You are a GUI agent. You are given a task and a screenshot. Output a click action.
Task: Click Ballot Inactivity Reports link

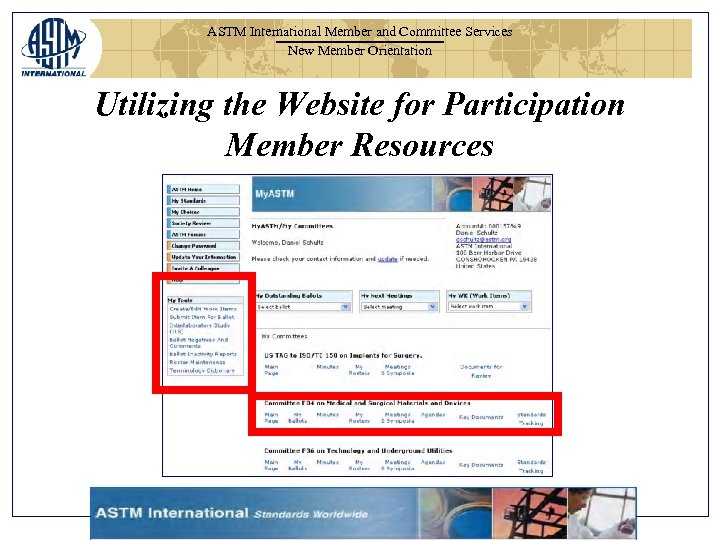(x=203, y=354)
